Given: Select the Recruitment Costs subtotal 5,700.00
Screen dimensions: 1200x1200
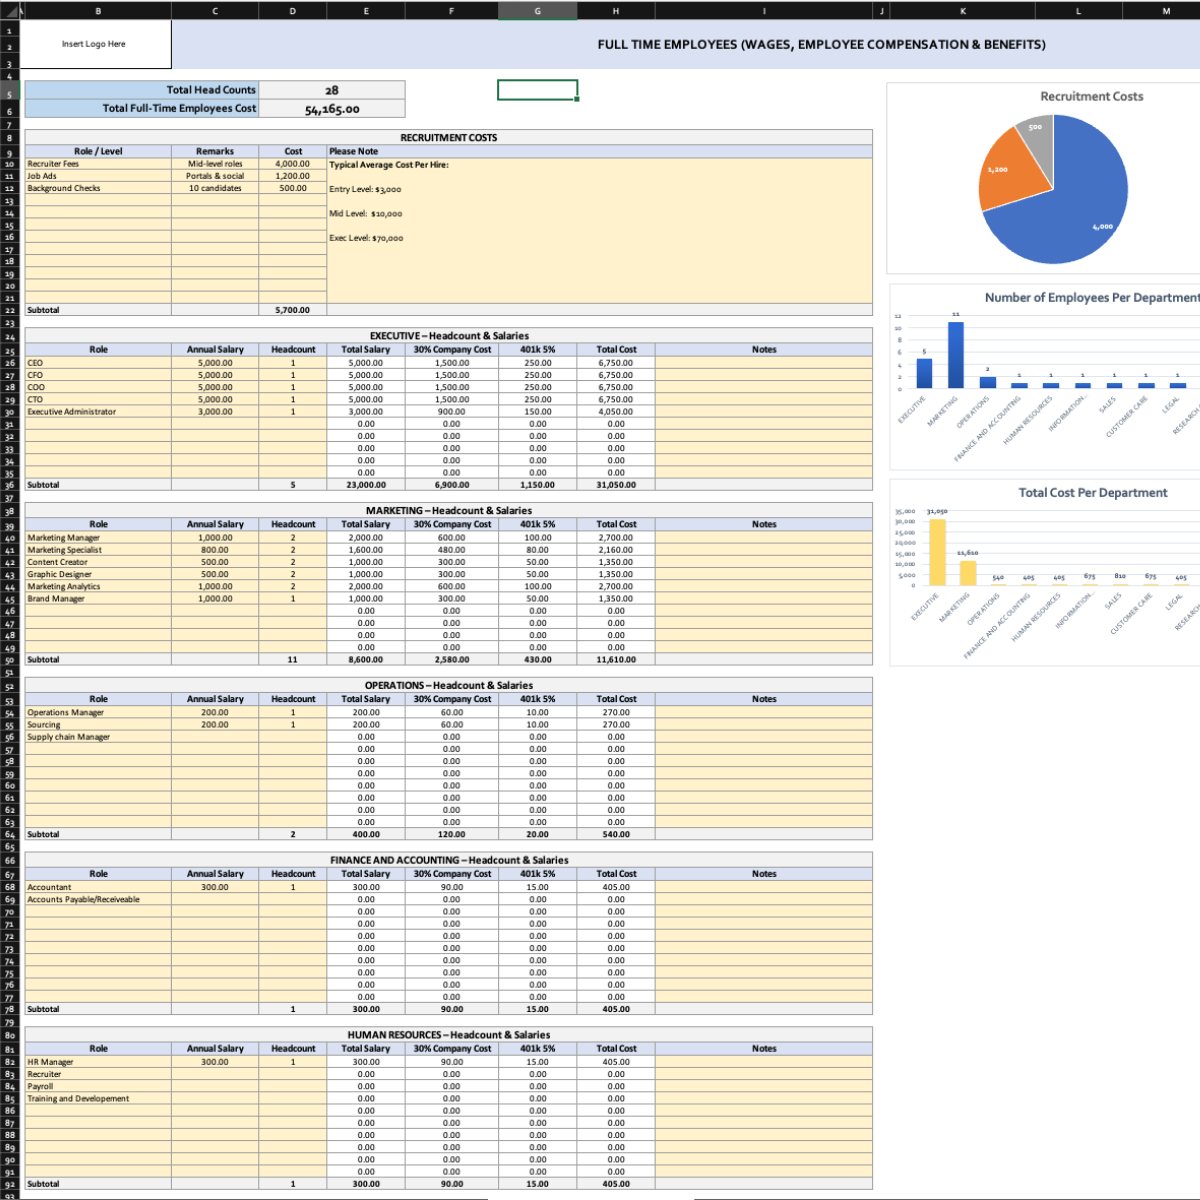Looking at the screenshot, I should pyautogui.click(x=292, y=310).
